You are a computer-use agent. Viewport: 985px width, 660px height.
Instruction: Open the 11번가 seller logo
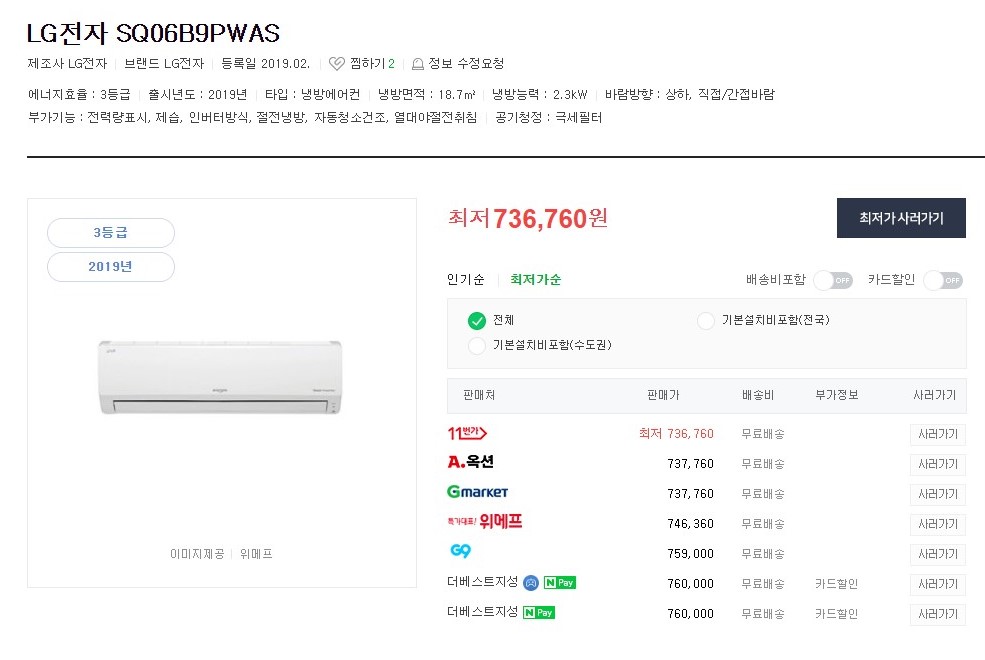click(466, 433)
